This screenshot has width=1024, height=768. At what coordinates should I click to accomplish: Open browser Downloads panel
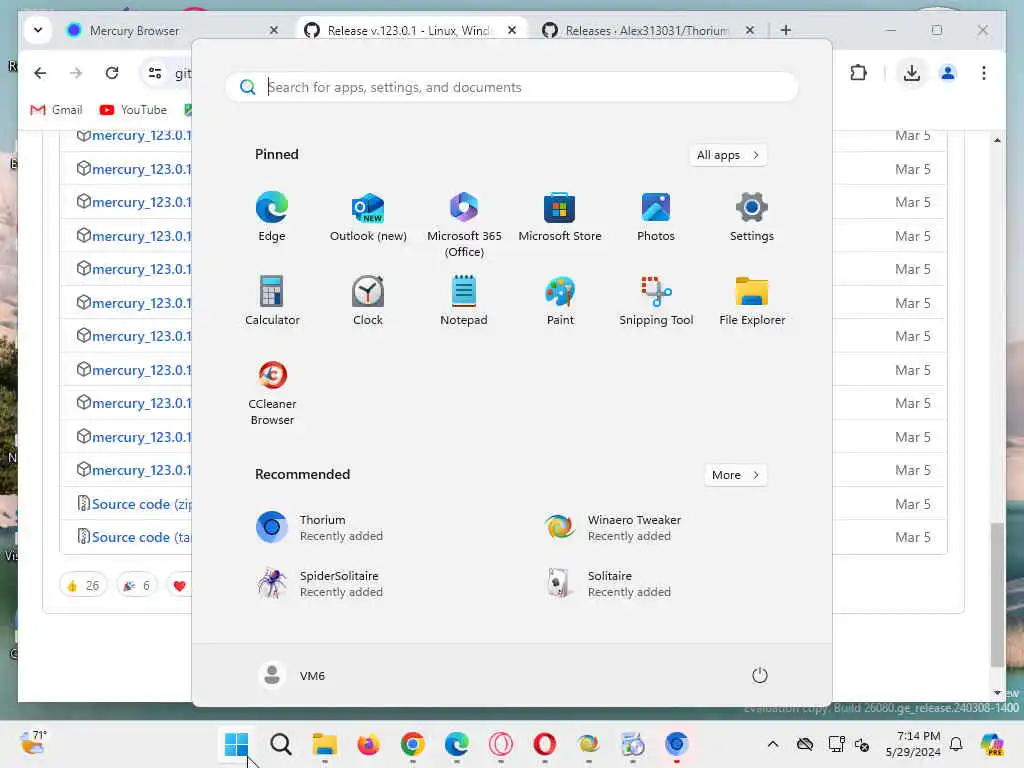(912, 73)
